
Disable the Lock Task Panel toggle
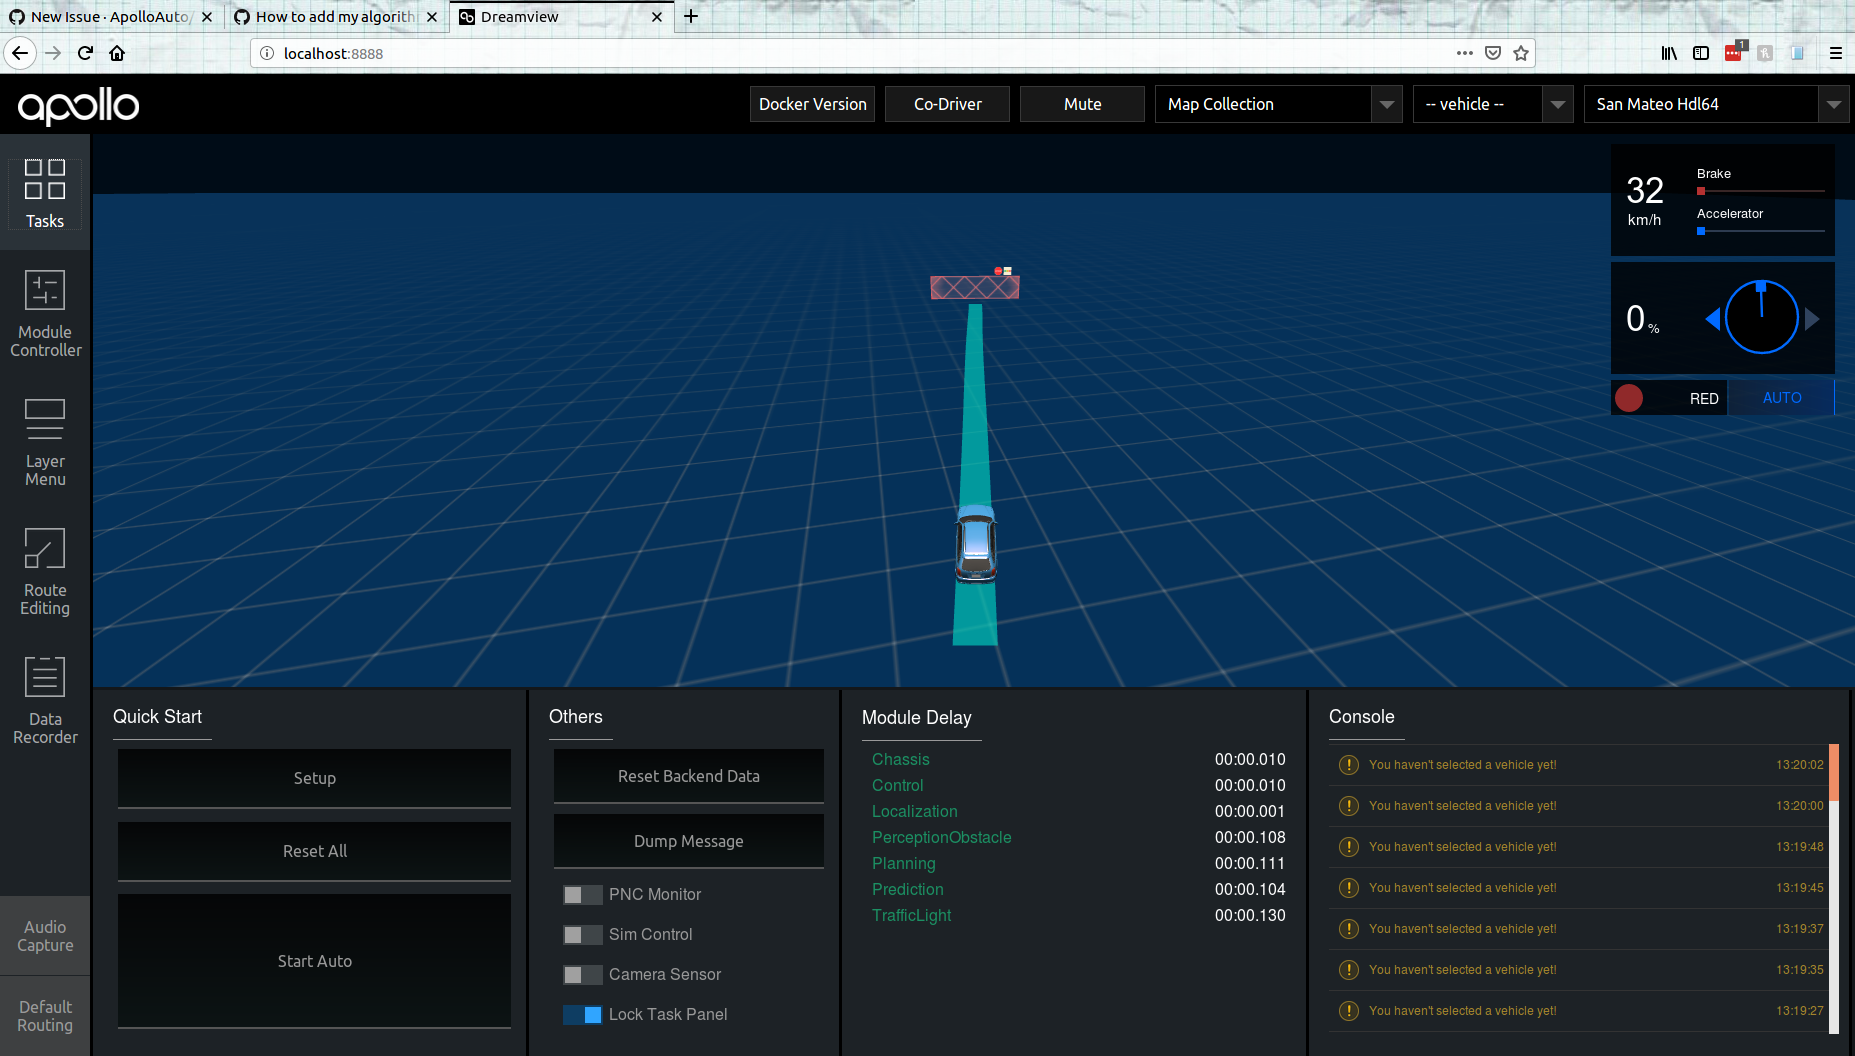[582, 1014]
